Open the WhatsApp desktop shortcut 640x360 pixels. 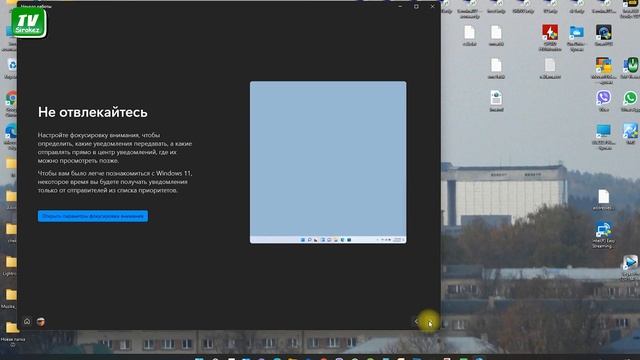(630, 101)
